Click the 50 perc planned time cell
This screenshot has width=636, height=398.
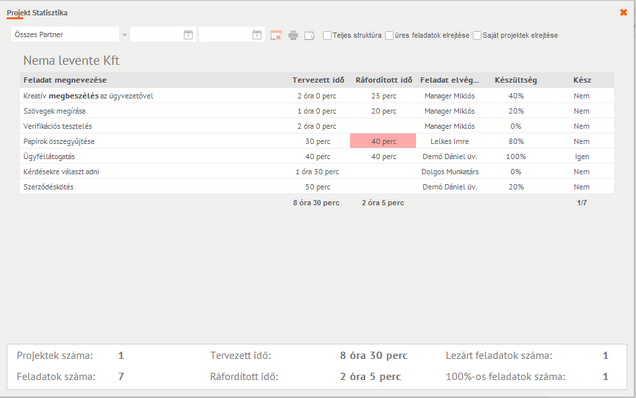click(318, 187)
